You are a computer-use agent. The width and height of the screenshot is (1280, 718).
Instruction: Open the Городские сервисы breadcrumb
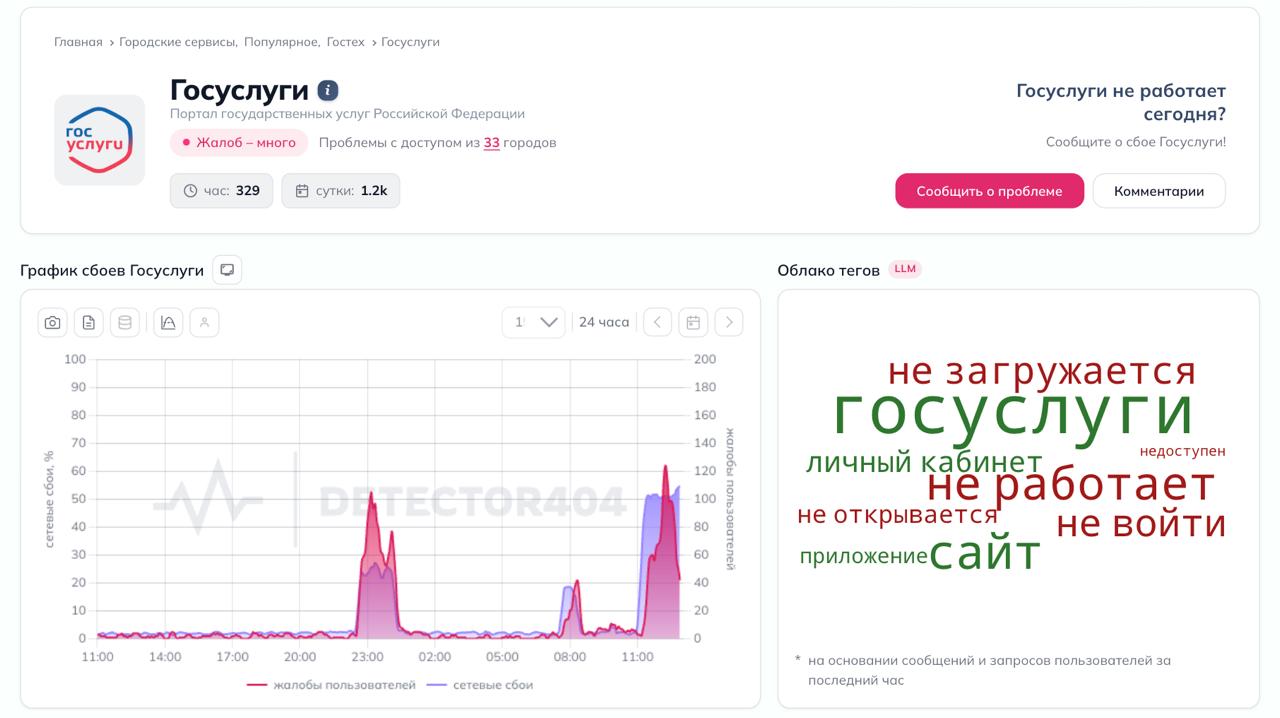(177, 42)
